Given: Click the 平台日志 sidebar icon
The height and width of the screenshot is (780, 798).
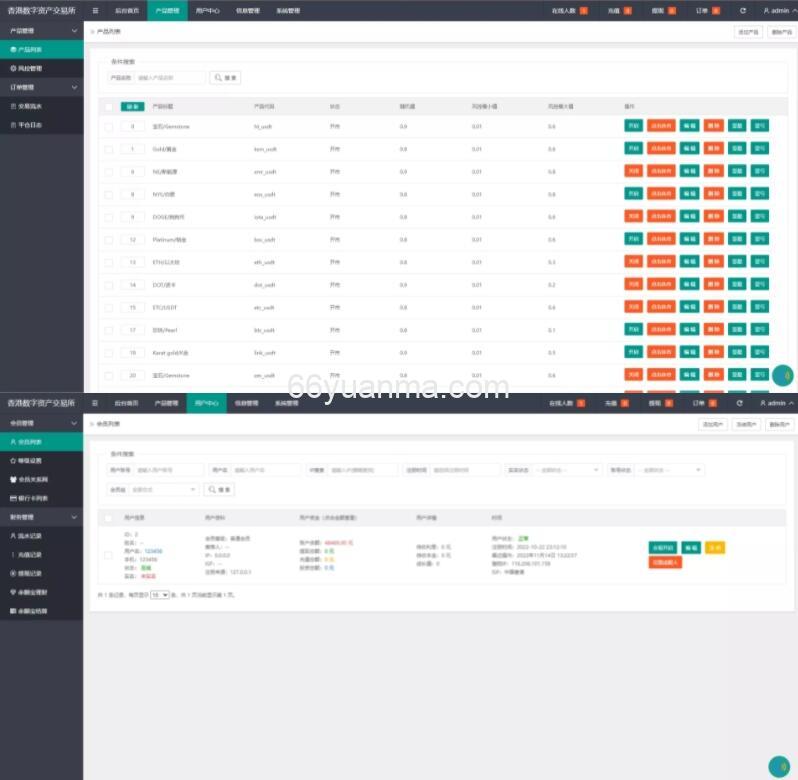Looking at the screenshot, I should [13, 125].
